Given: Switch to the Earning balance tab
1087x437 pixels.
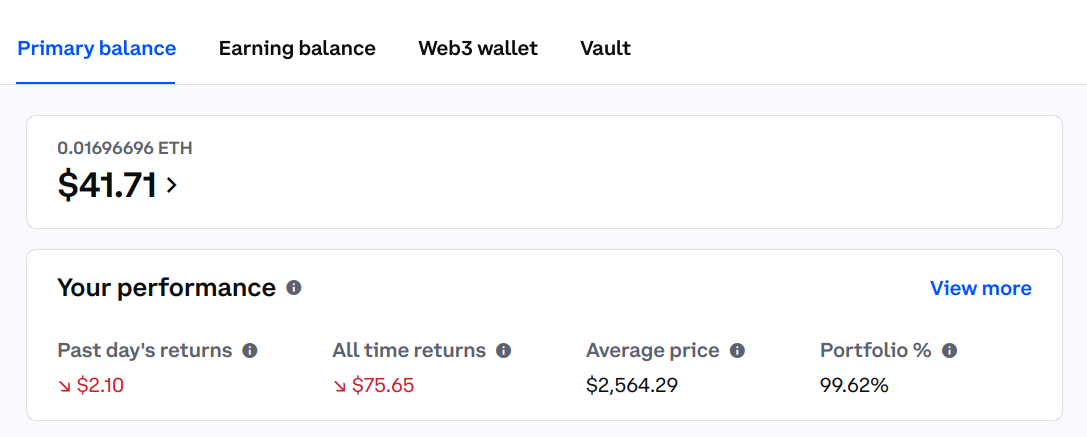Looking at the screenshot, I should click(x=297, y=48).
